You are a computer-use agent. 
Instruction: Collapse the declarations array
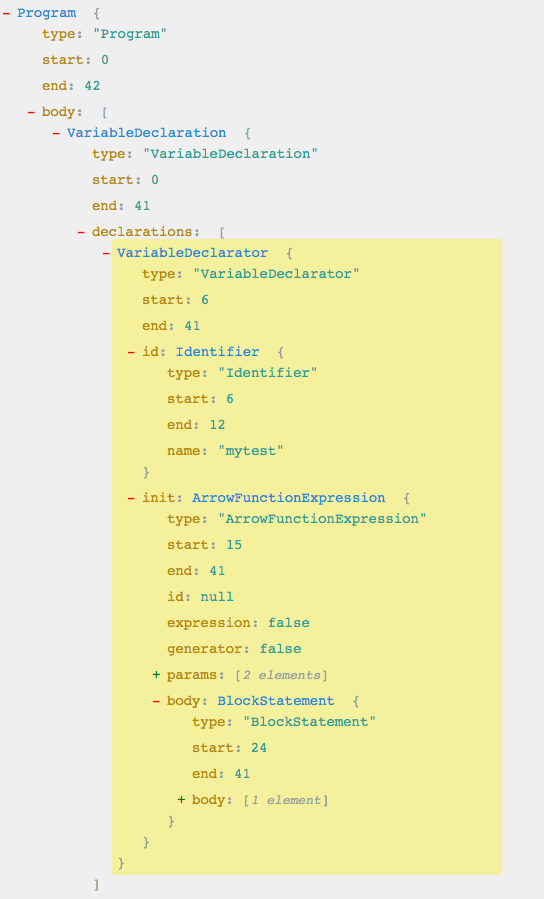coord(81,232)
